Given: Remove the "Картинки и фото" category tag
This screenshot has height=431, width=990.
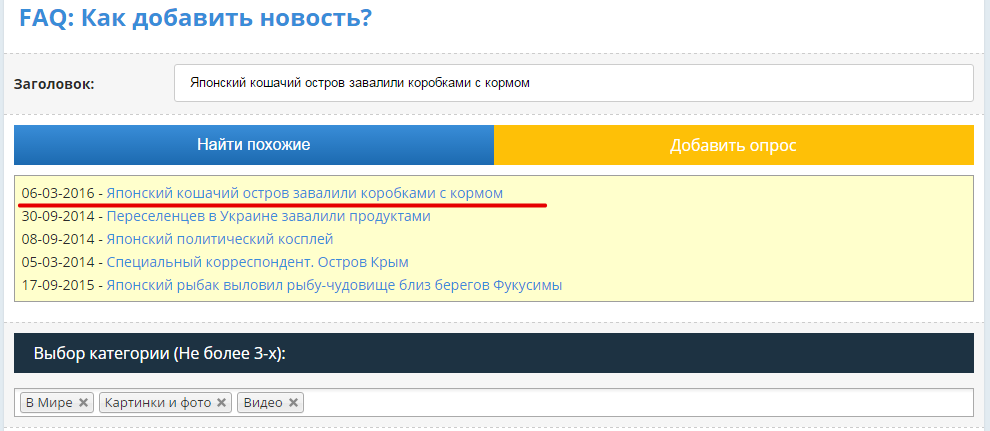Looking at the screenshot, I should 222,403.
